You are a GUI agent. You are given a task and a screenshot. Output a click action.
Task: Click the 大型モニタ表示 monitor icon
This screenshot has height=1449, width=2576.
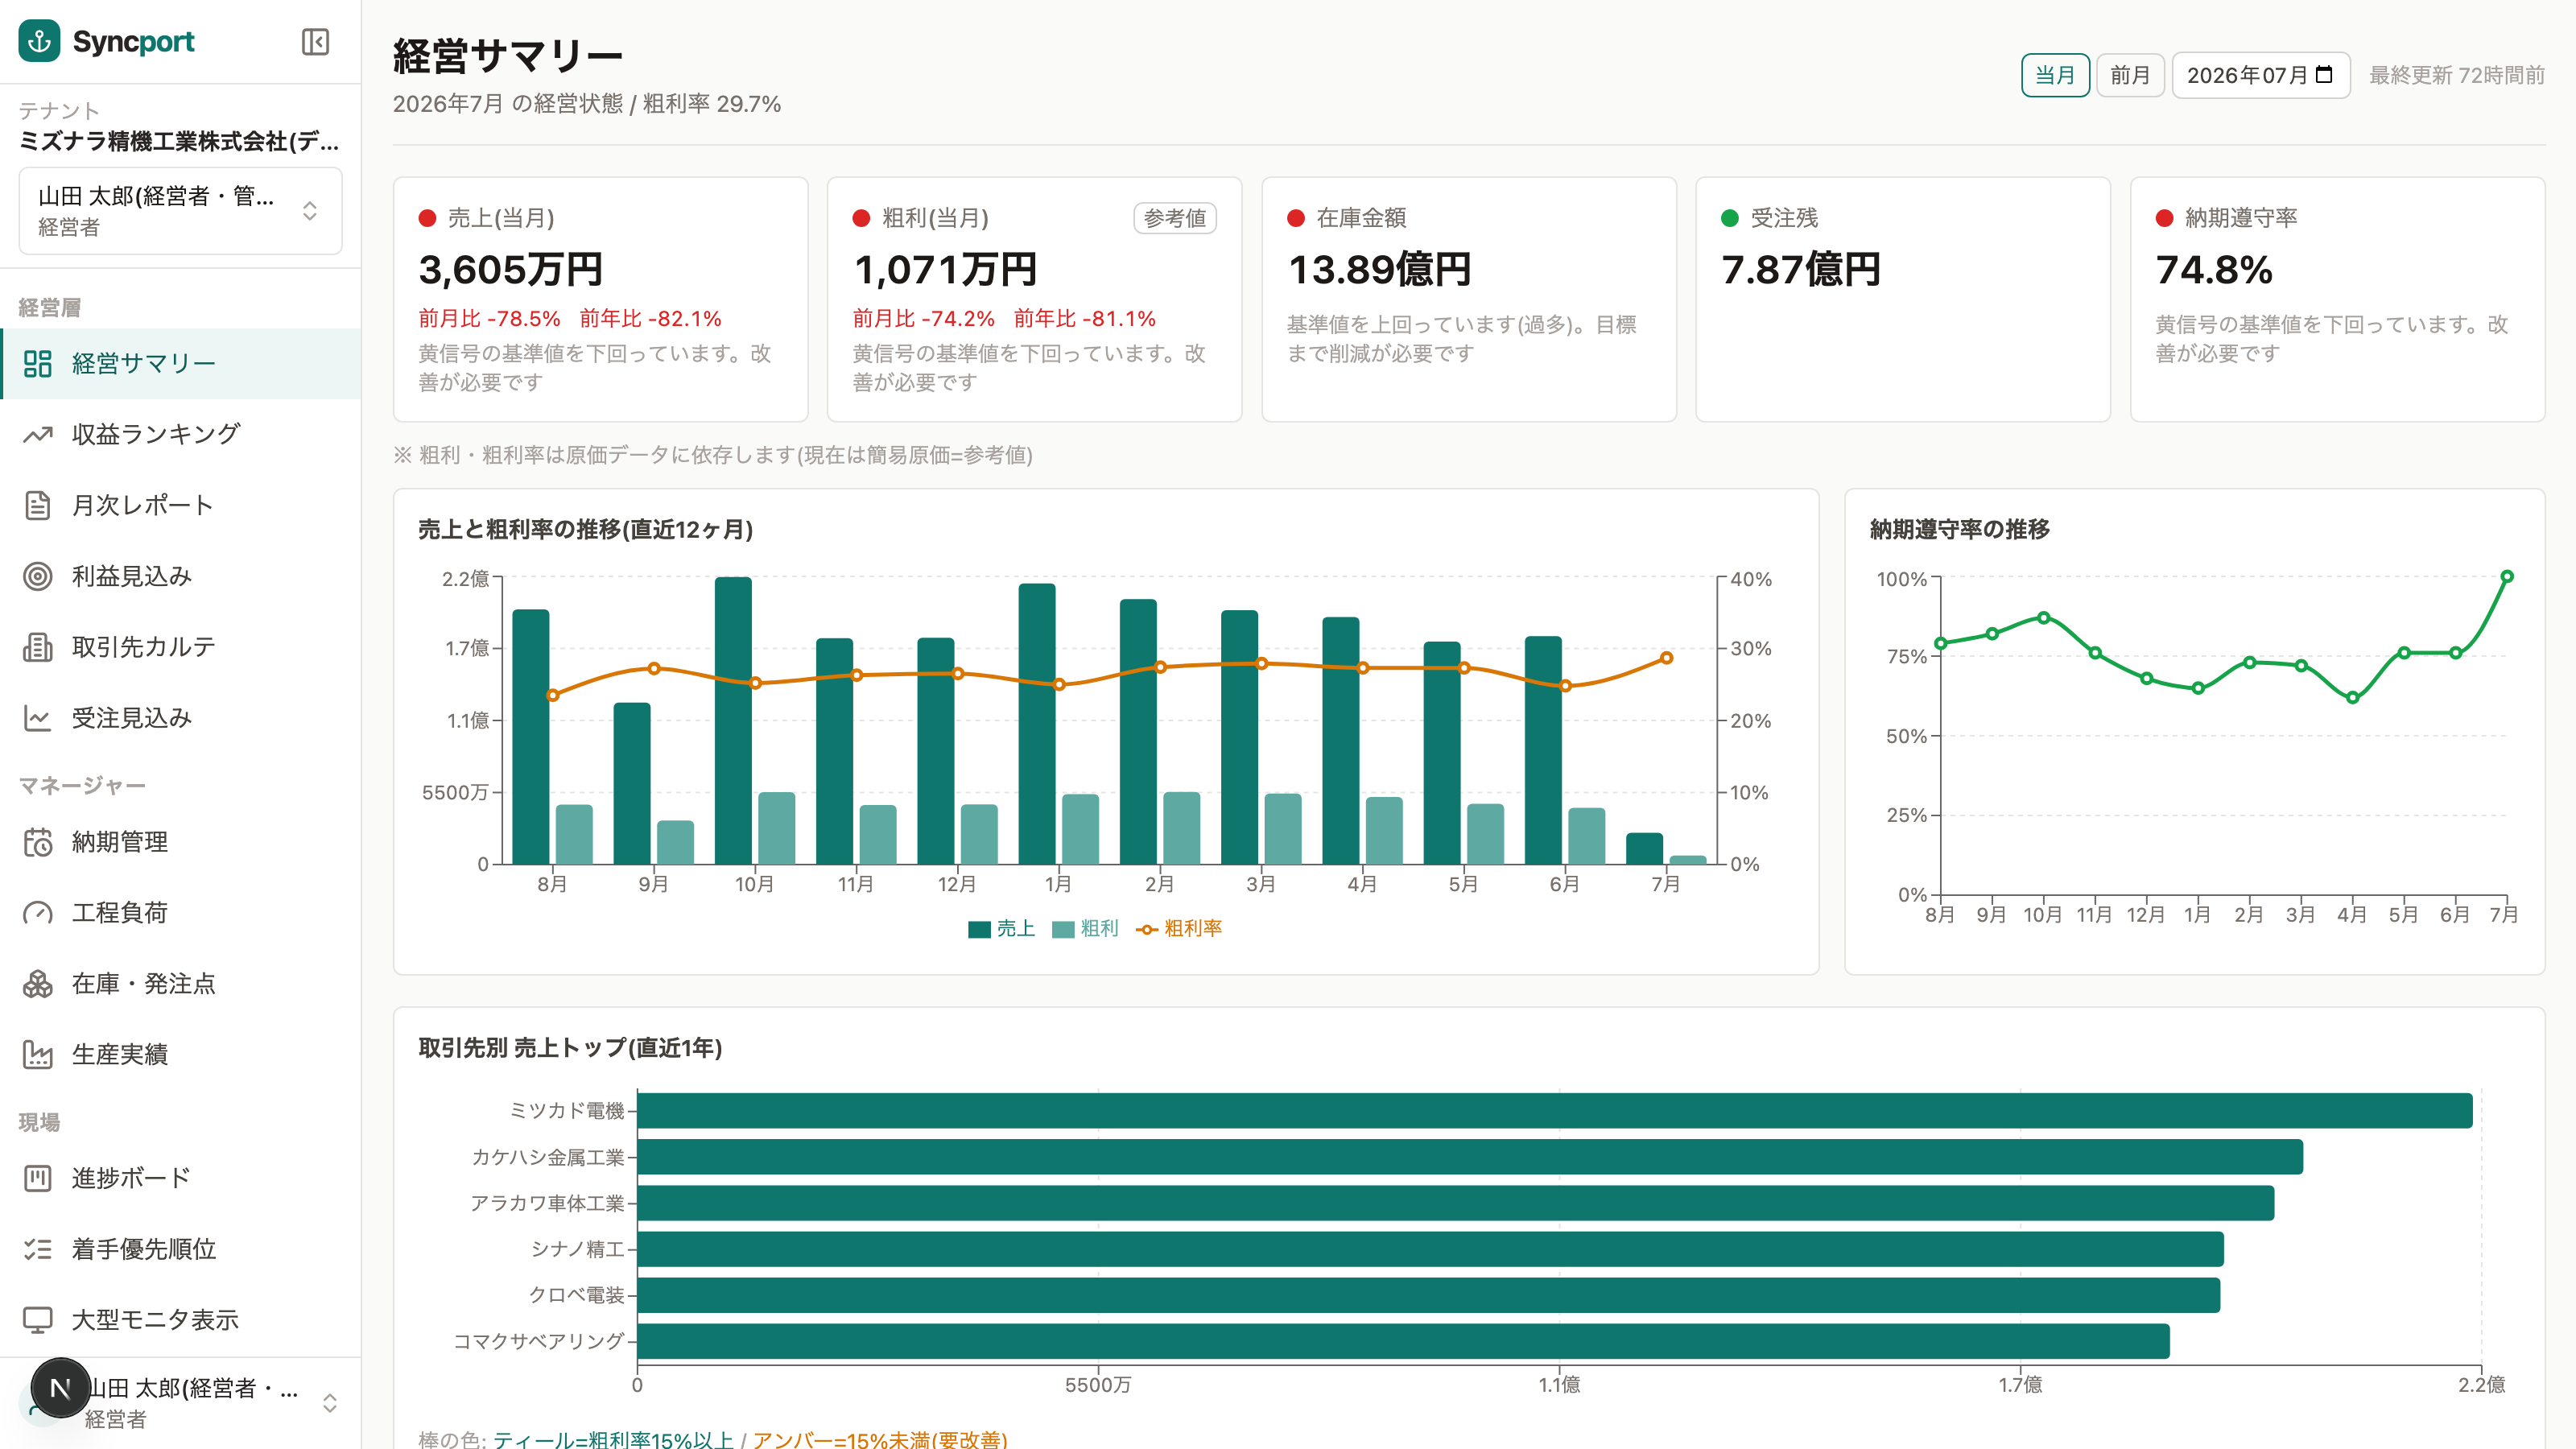click(x=38, y=1320)
